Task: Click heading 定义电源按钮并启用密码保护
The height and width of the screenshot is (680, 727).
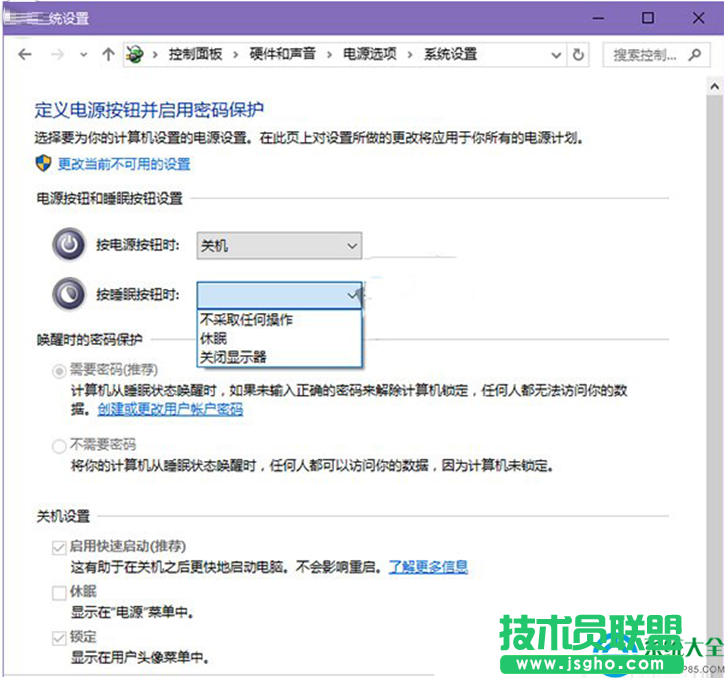Action: coord(149,110)
